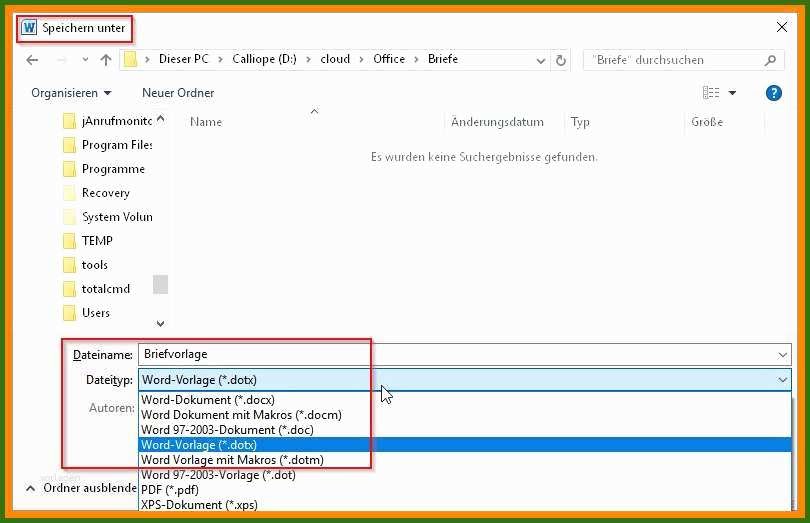Click the Word icon in the title bar
The image size is (810, 523).
(29, 27)
